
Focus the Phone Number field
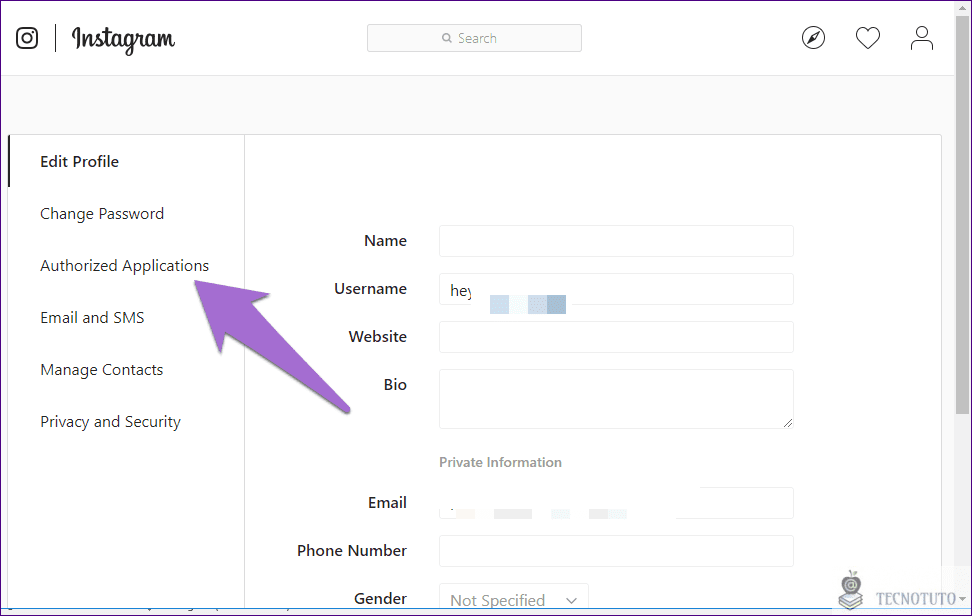coord(616,551)
